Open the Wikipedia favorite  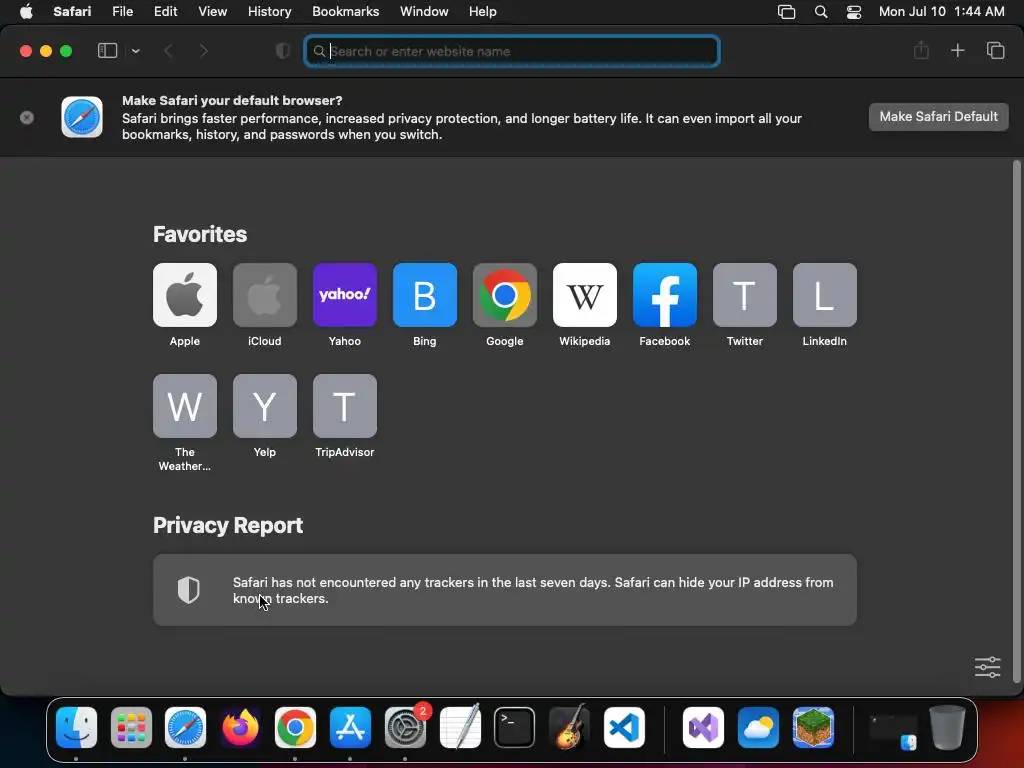pos(584,295)
